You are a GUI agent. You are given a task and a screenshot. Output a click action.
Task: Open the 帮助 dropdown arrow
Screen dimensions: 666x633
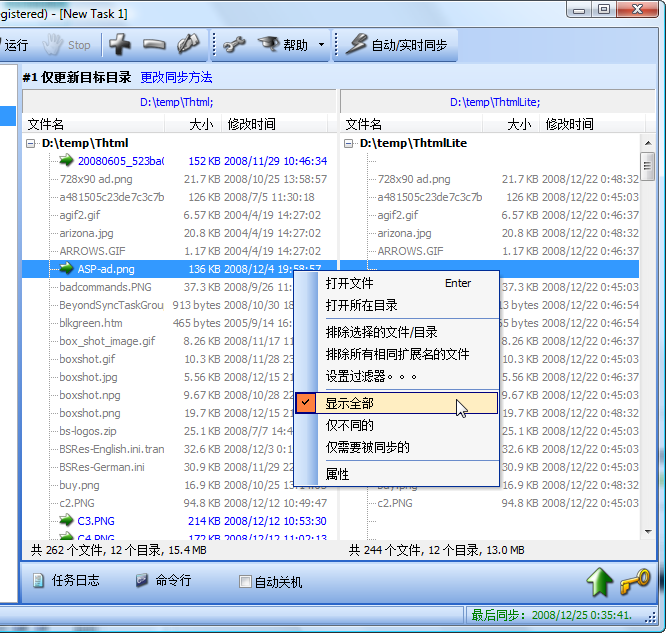point(322,45)
